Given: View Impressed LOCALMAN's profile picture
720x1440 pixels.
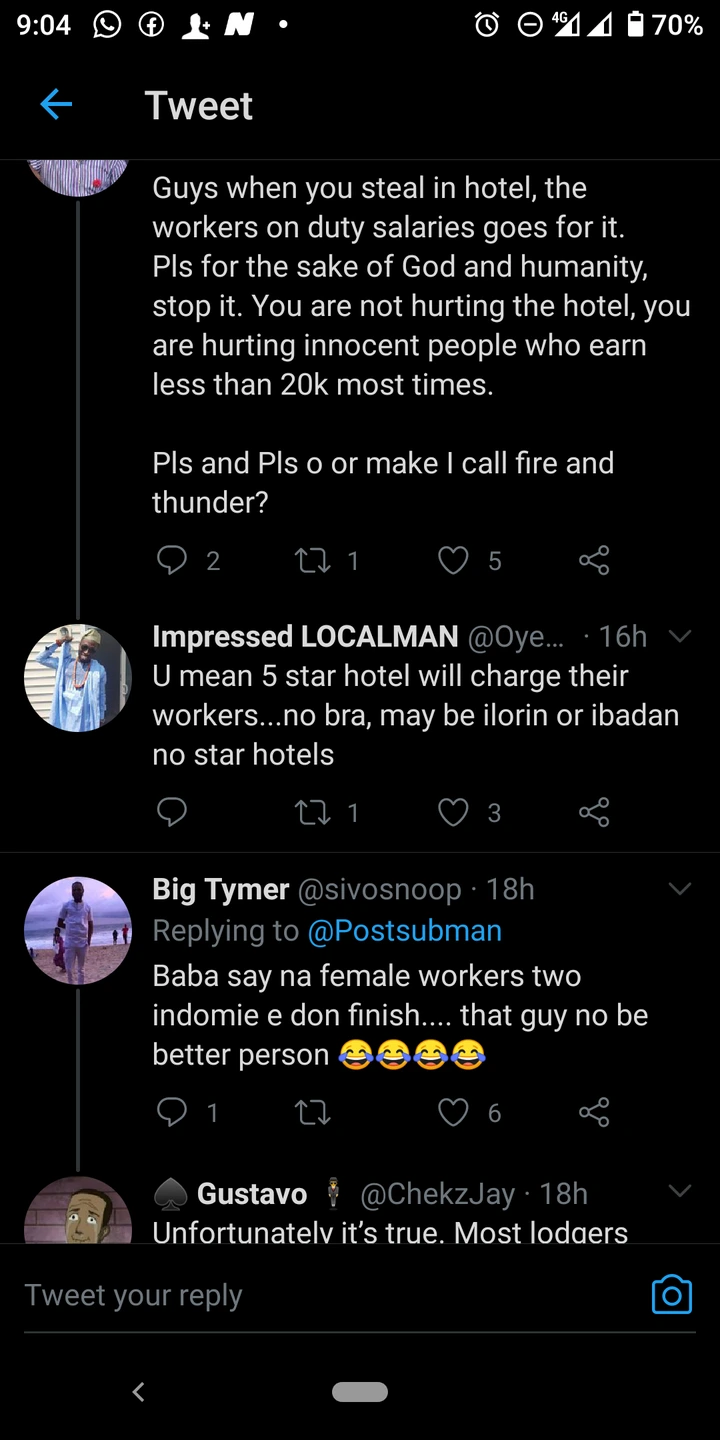Looking at the screenshot, I should coord(78,678).
